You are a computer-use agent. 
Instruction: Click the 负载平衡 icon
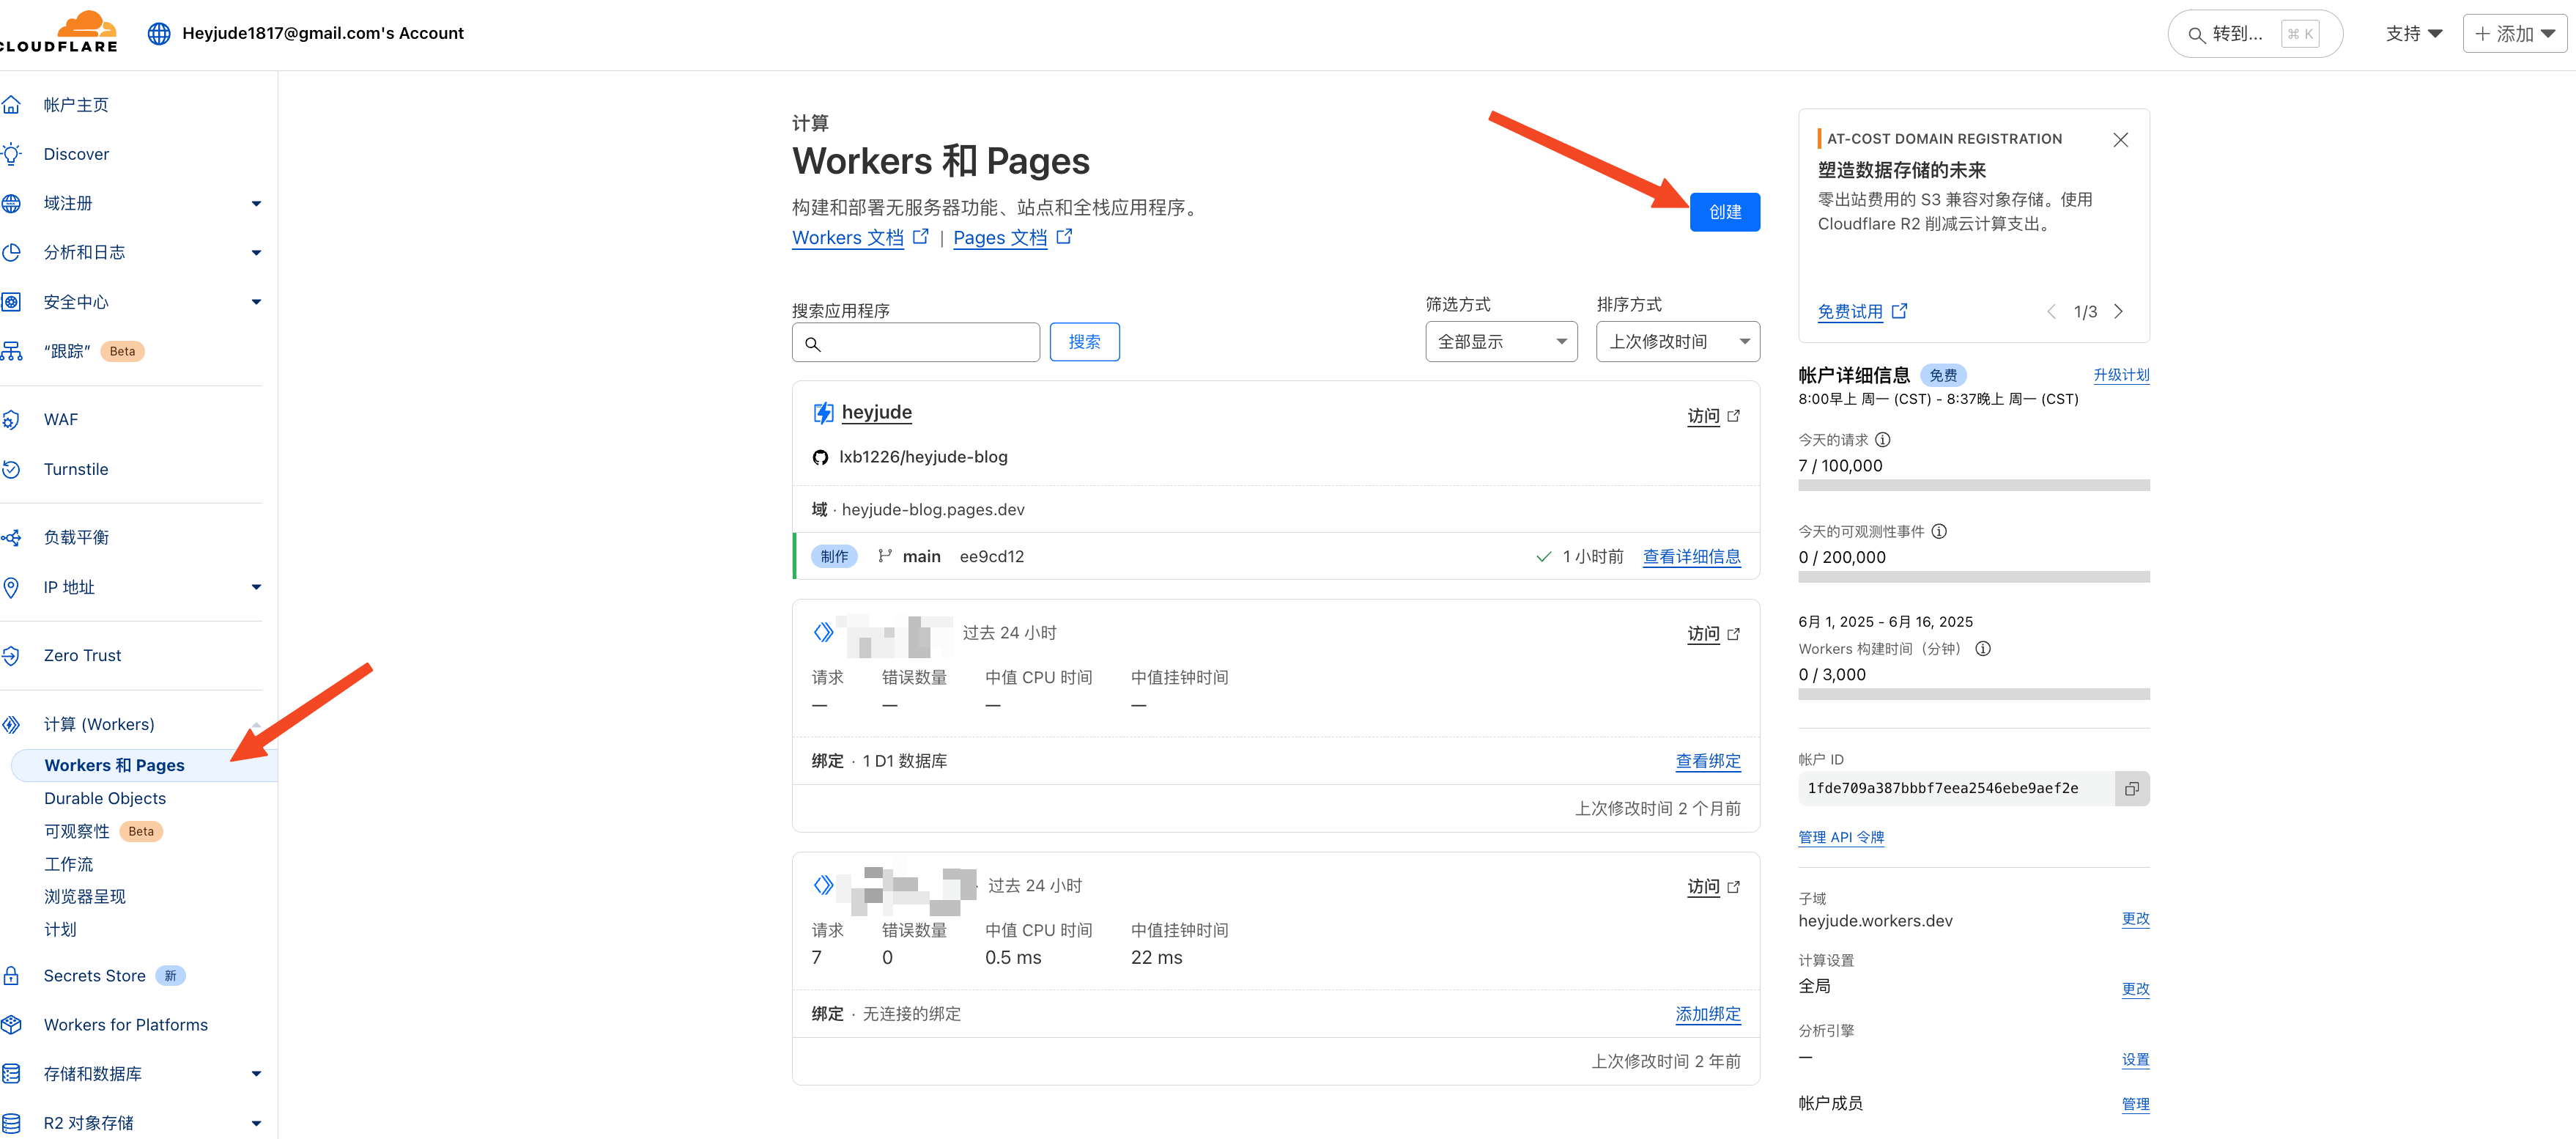tap(11, 537)
